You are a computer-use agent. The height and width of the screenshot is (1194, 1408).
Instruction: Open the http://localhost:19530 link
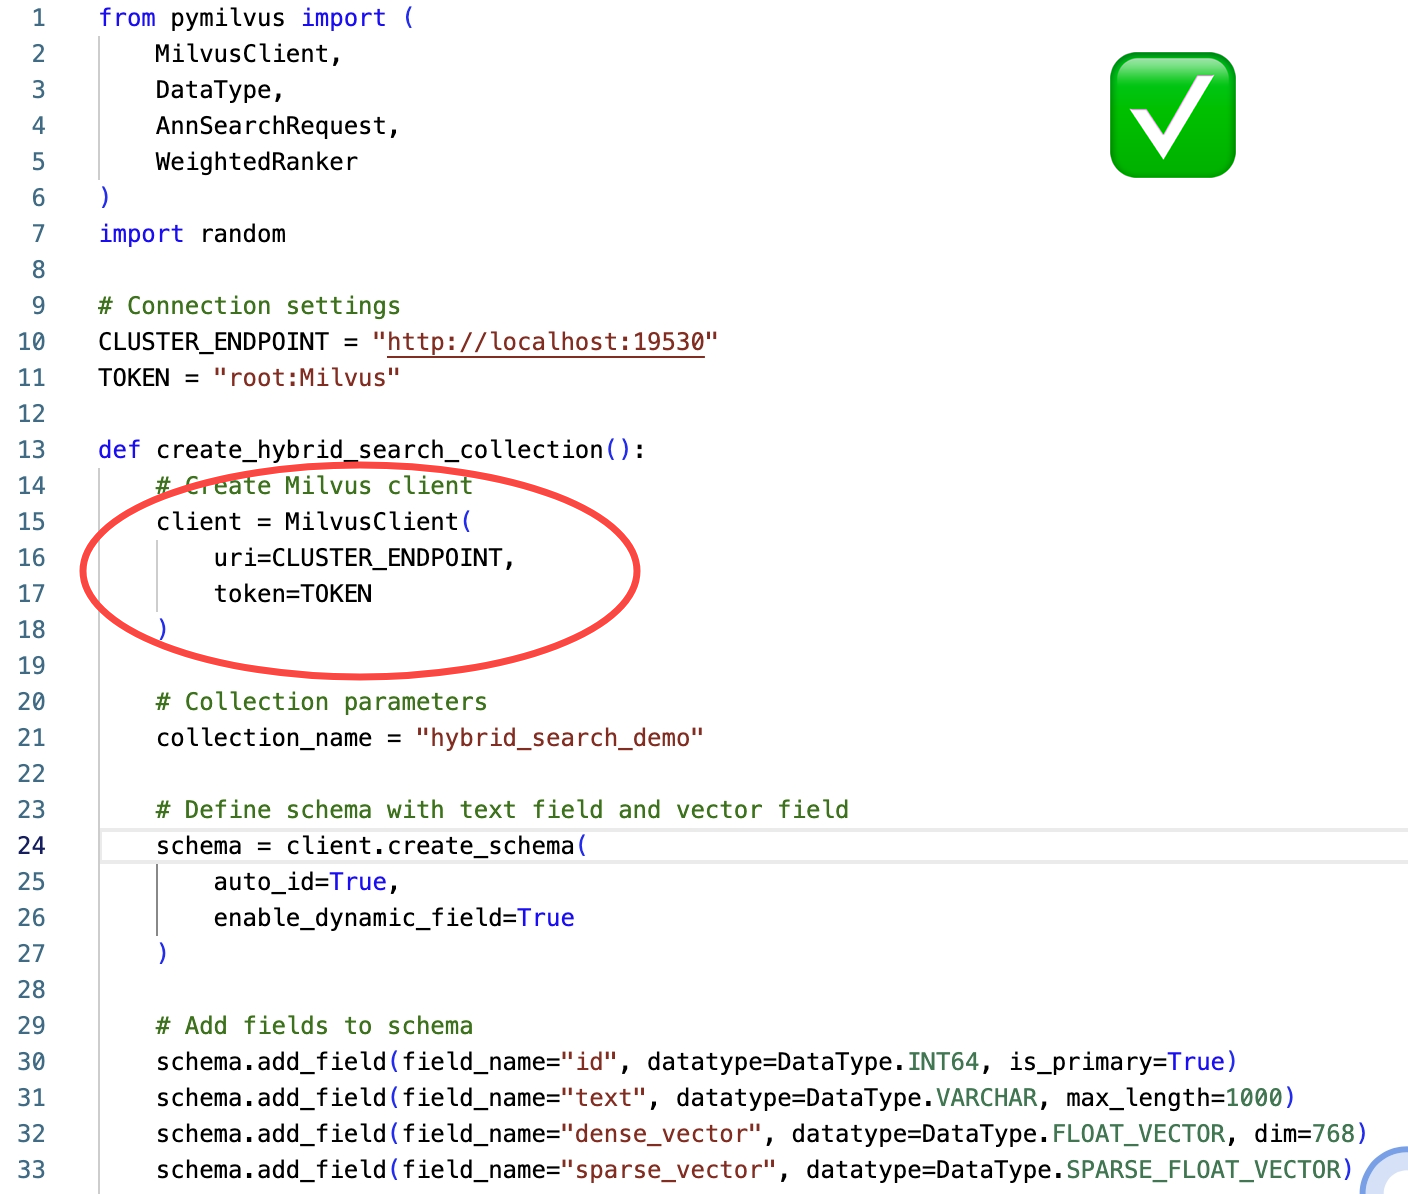pos(545,342)
